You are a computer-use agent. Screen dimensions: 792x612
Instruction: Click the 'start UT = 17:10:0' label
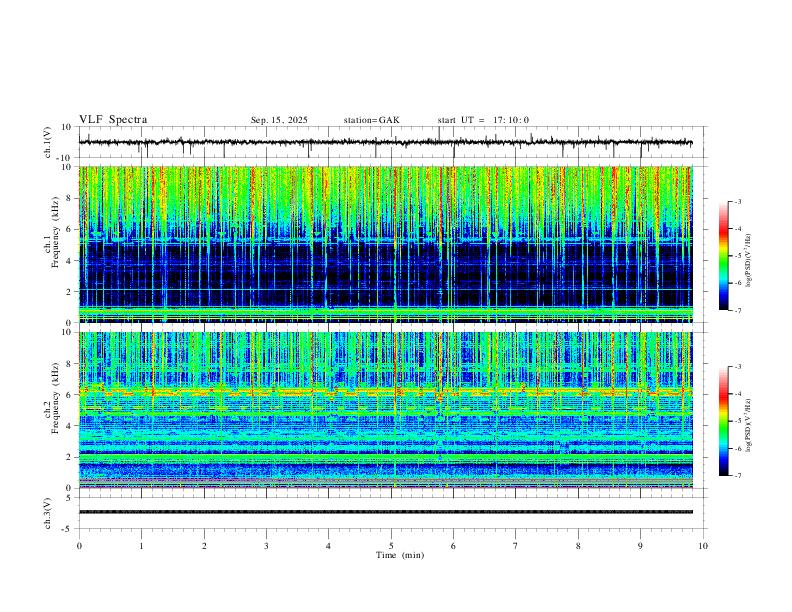pyautogui.click(x=483, y=120)
